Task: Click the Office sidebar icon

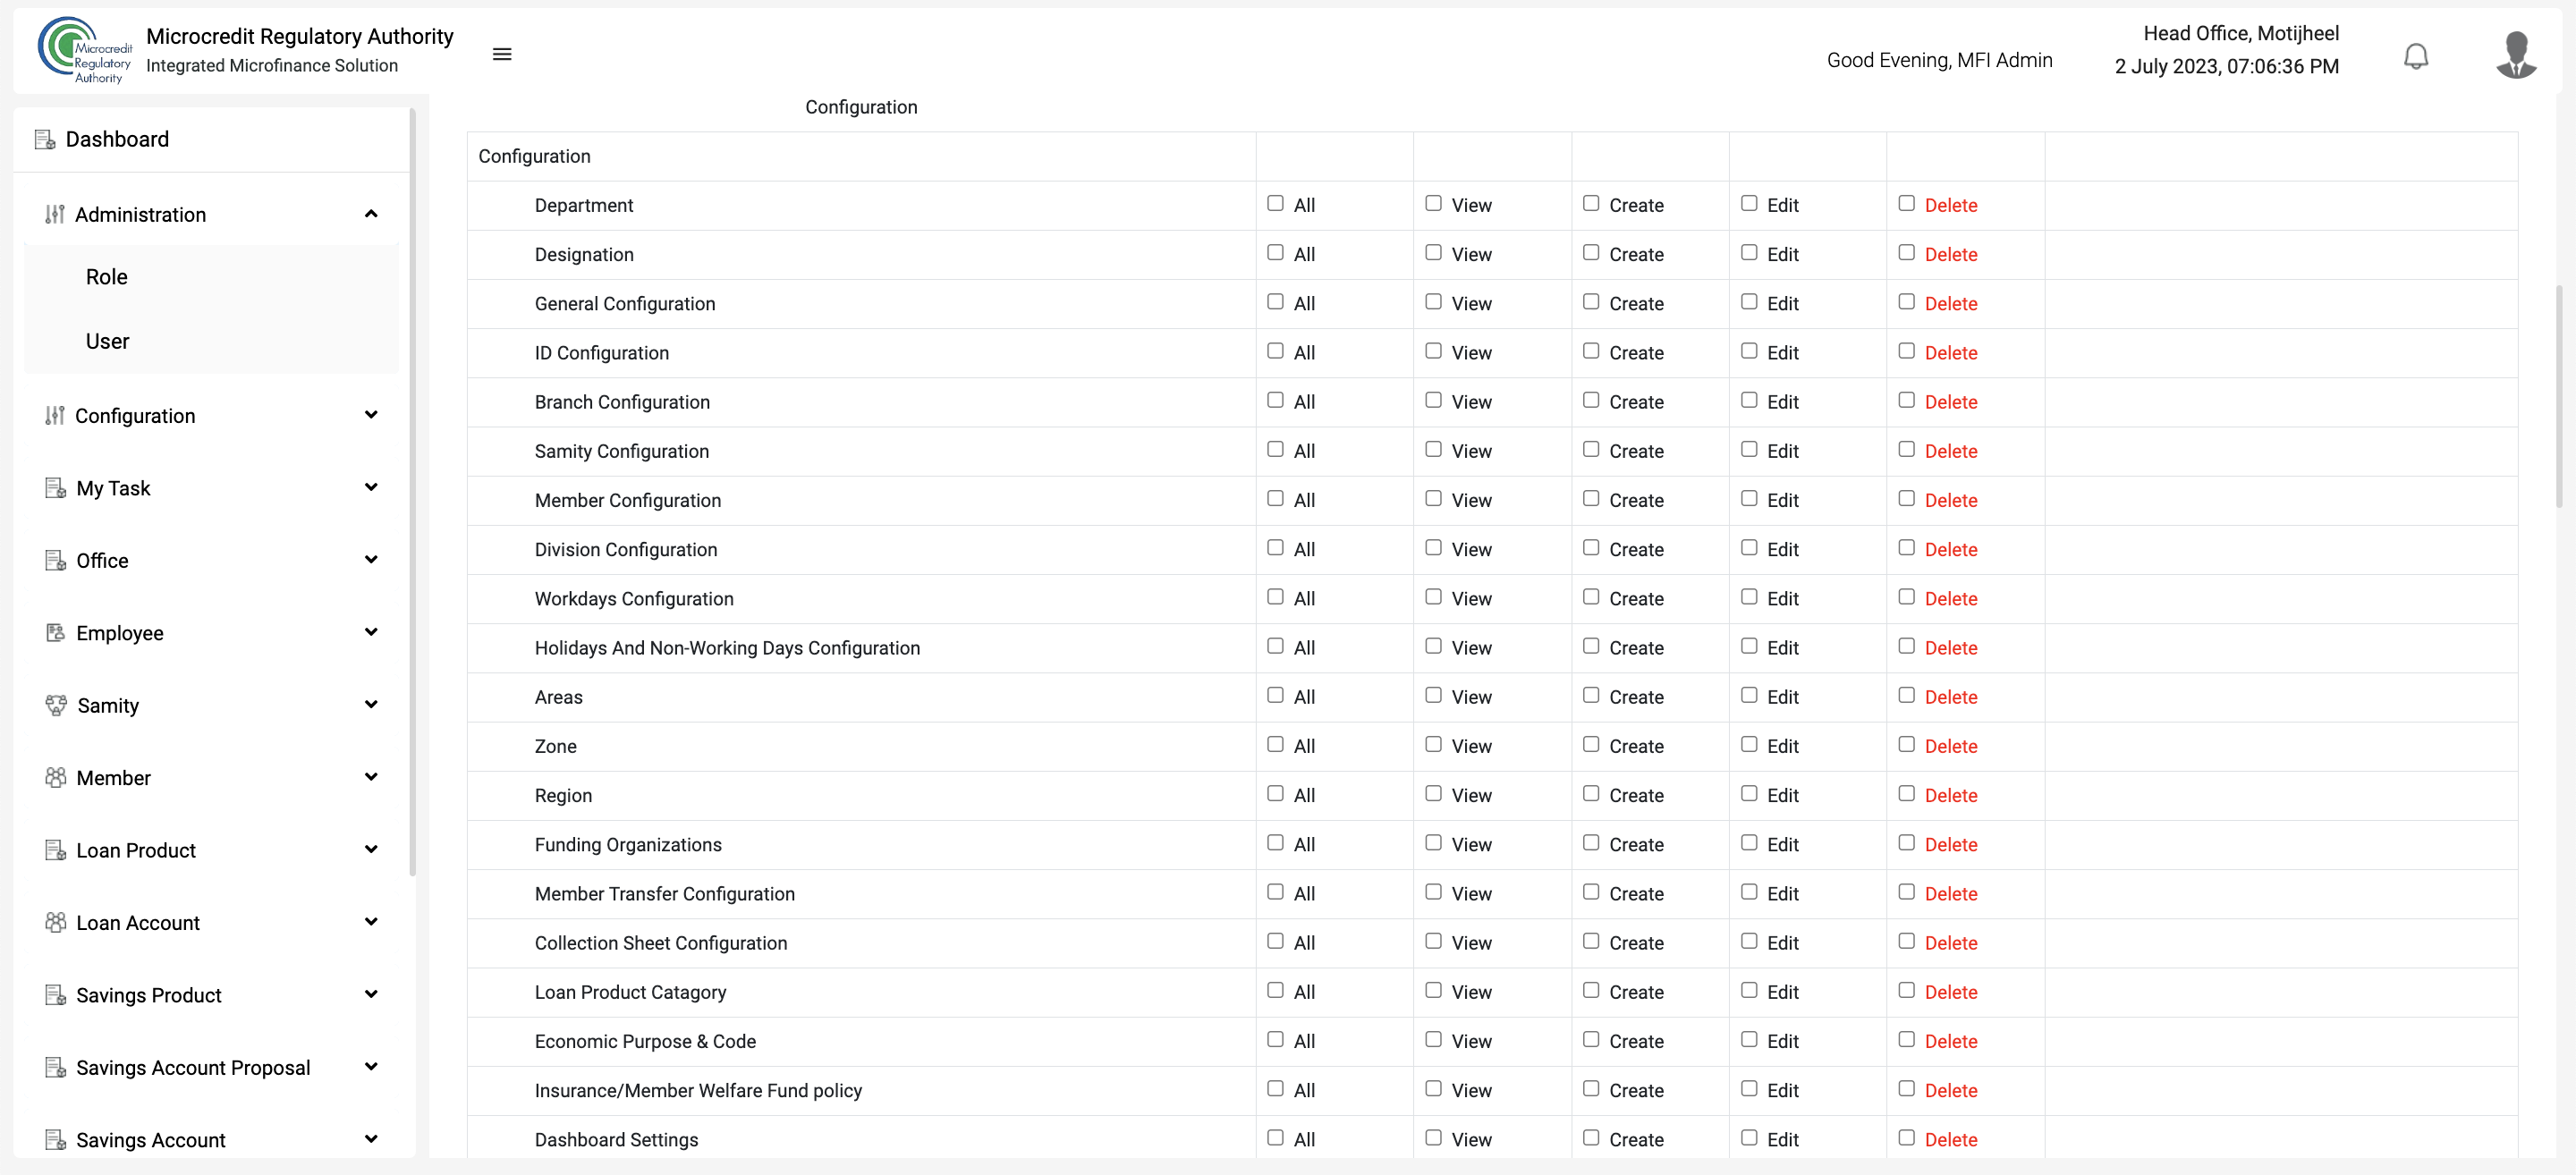Action: point(56,560)
